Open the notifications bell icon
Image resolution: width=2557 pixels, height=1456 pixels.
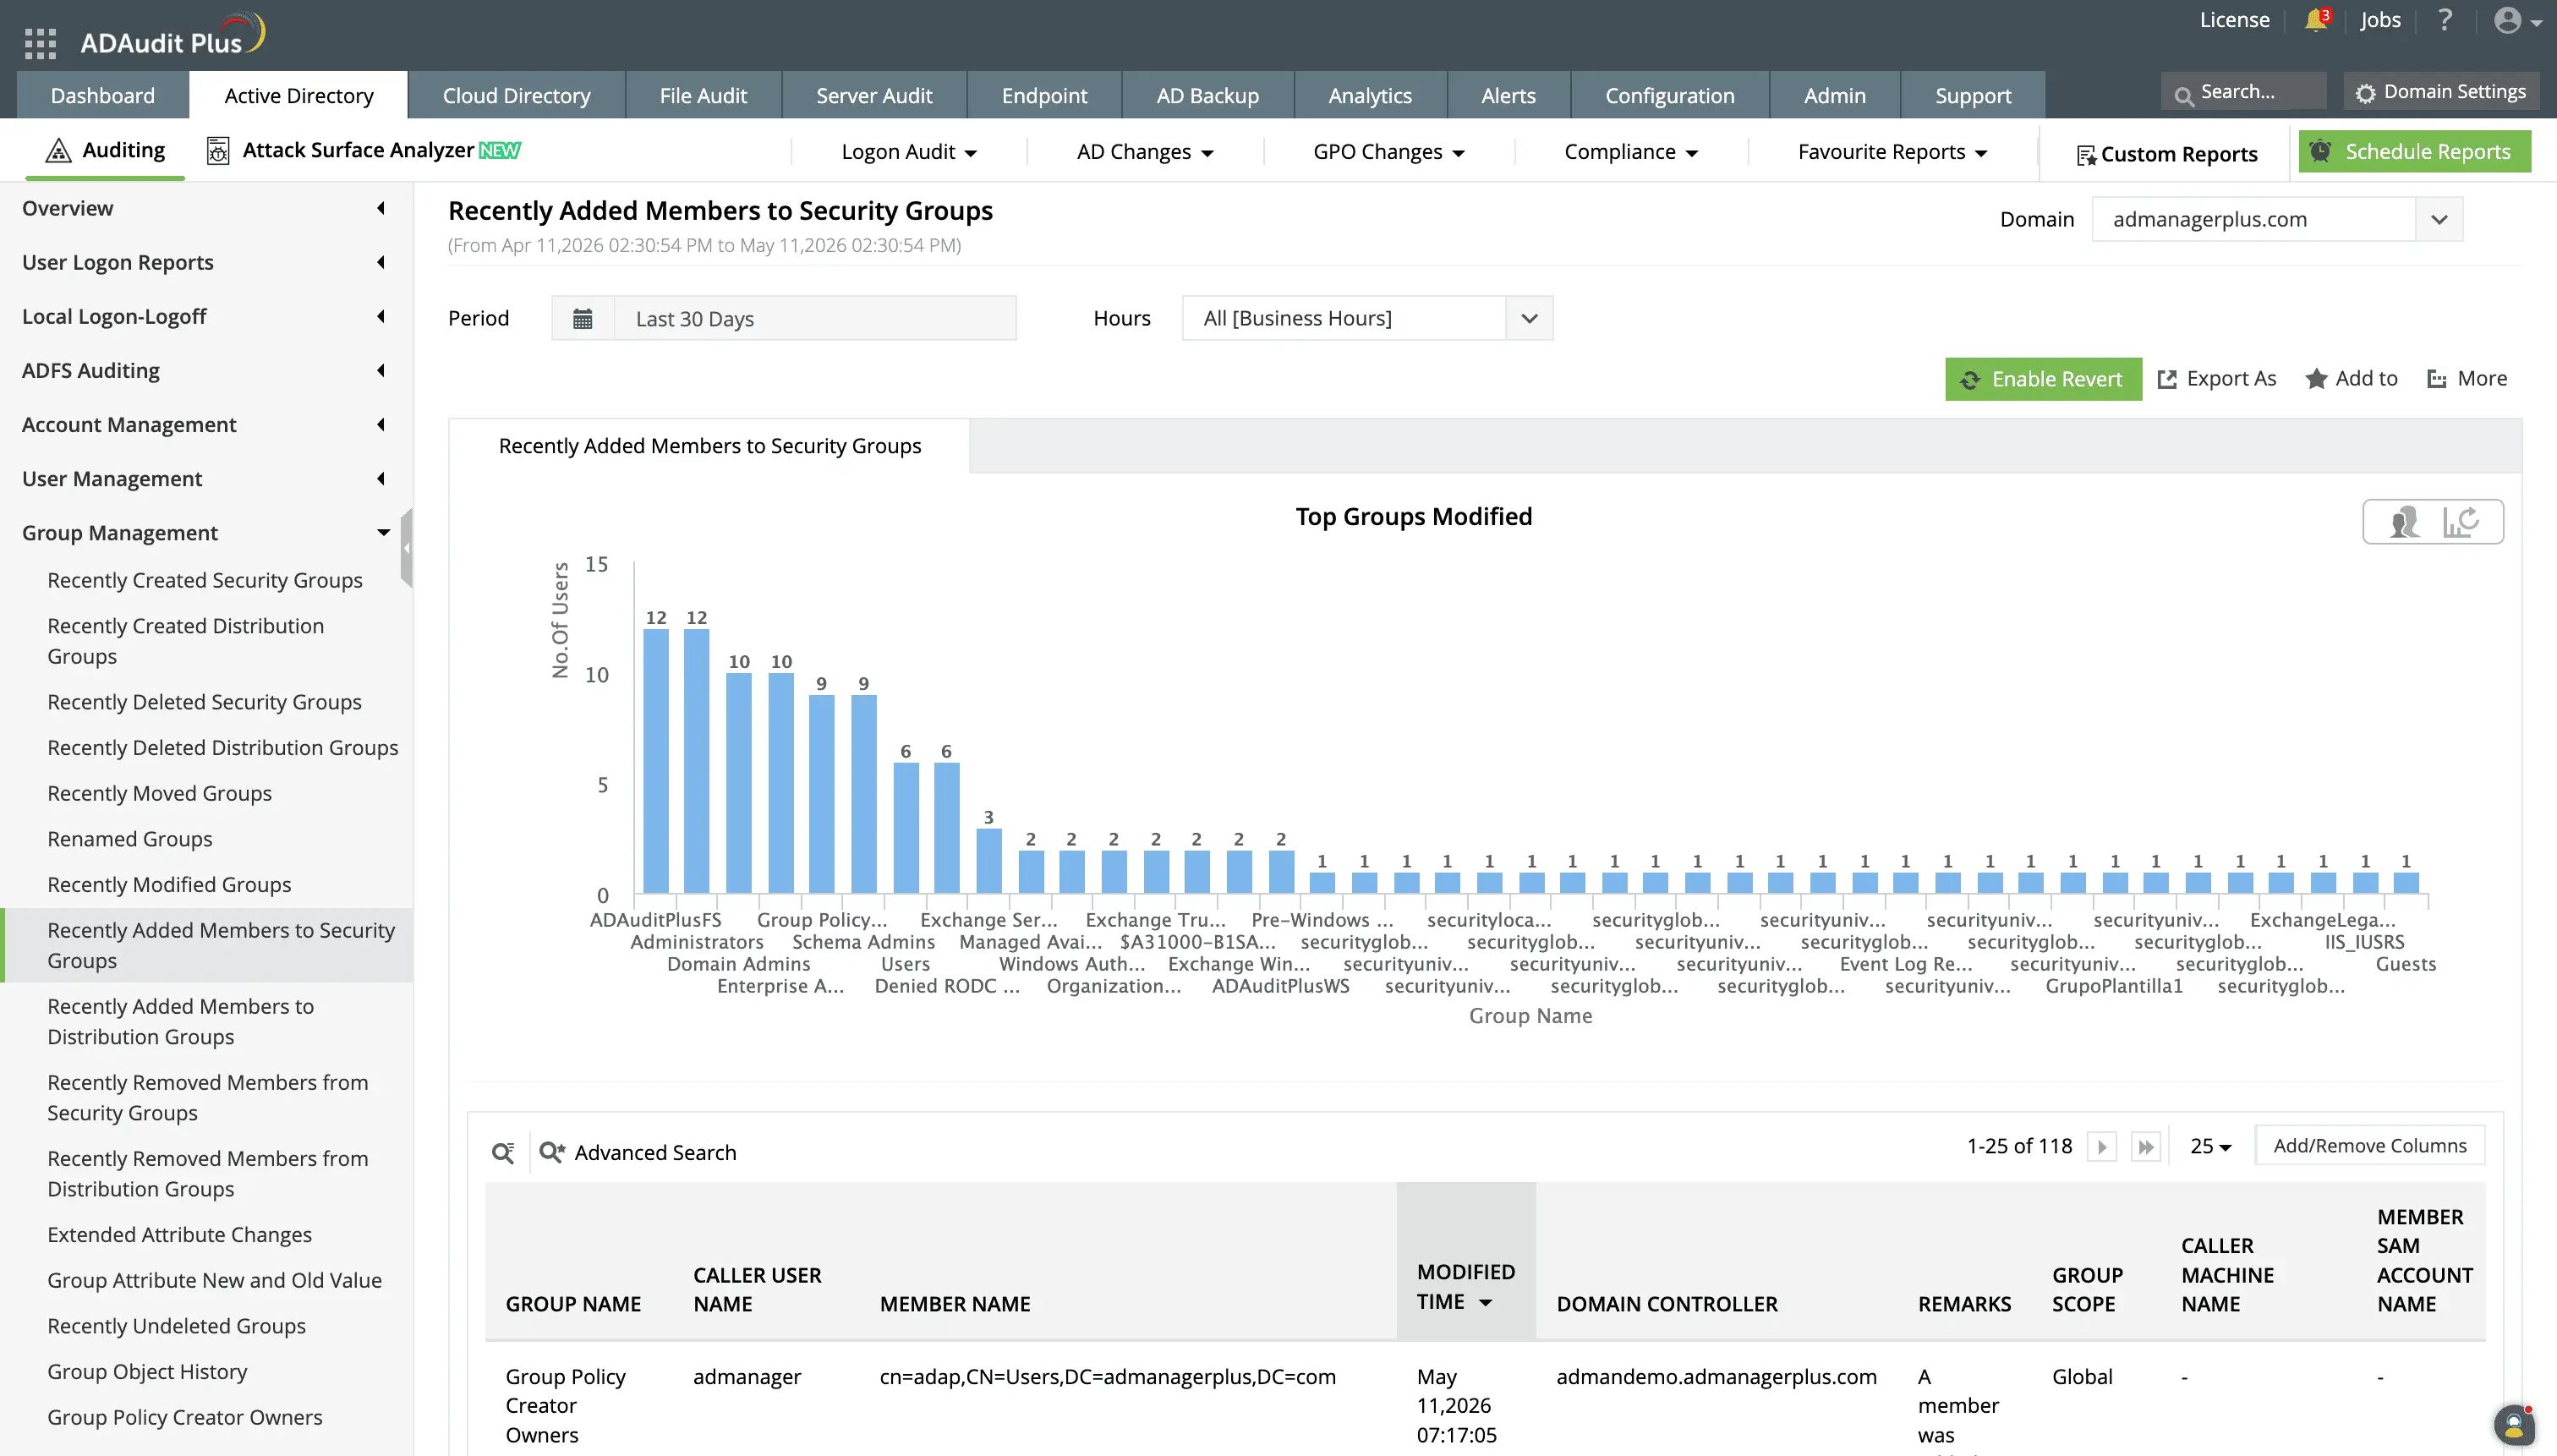point(2315,20)
